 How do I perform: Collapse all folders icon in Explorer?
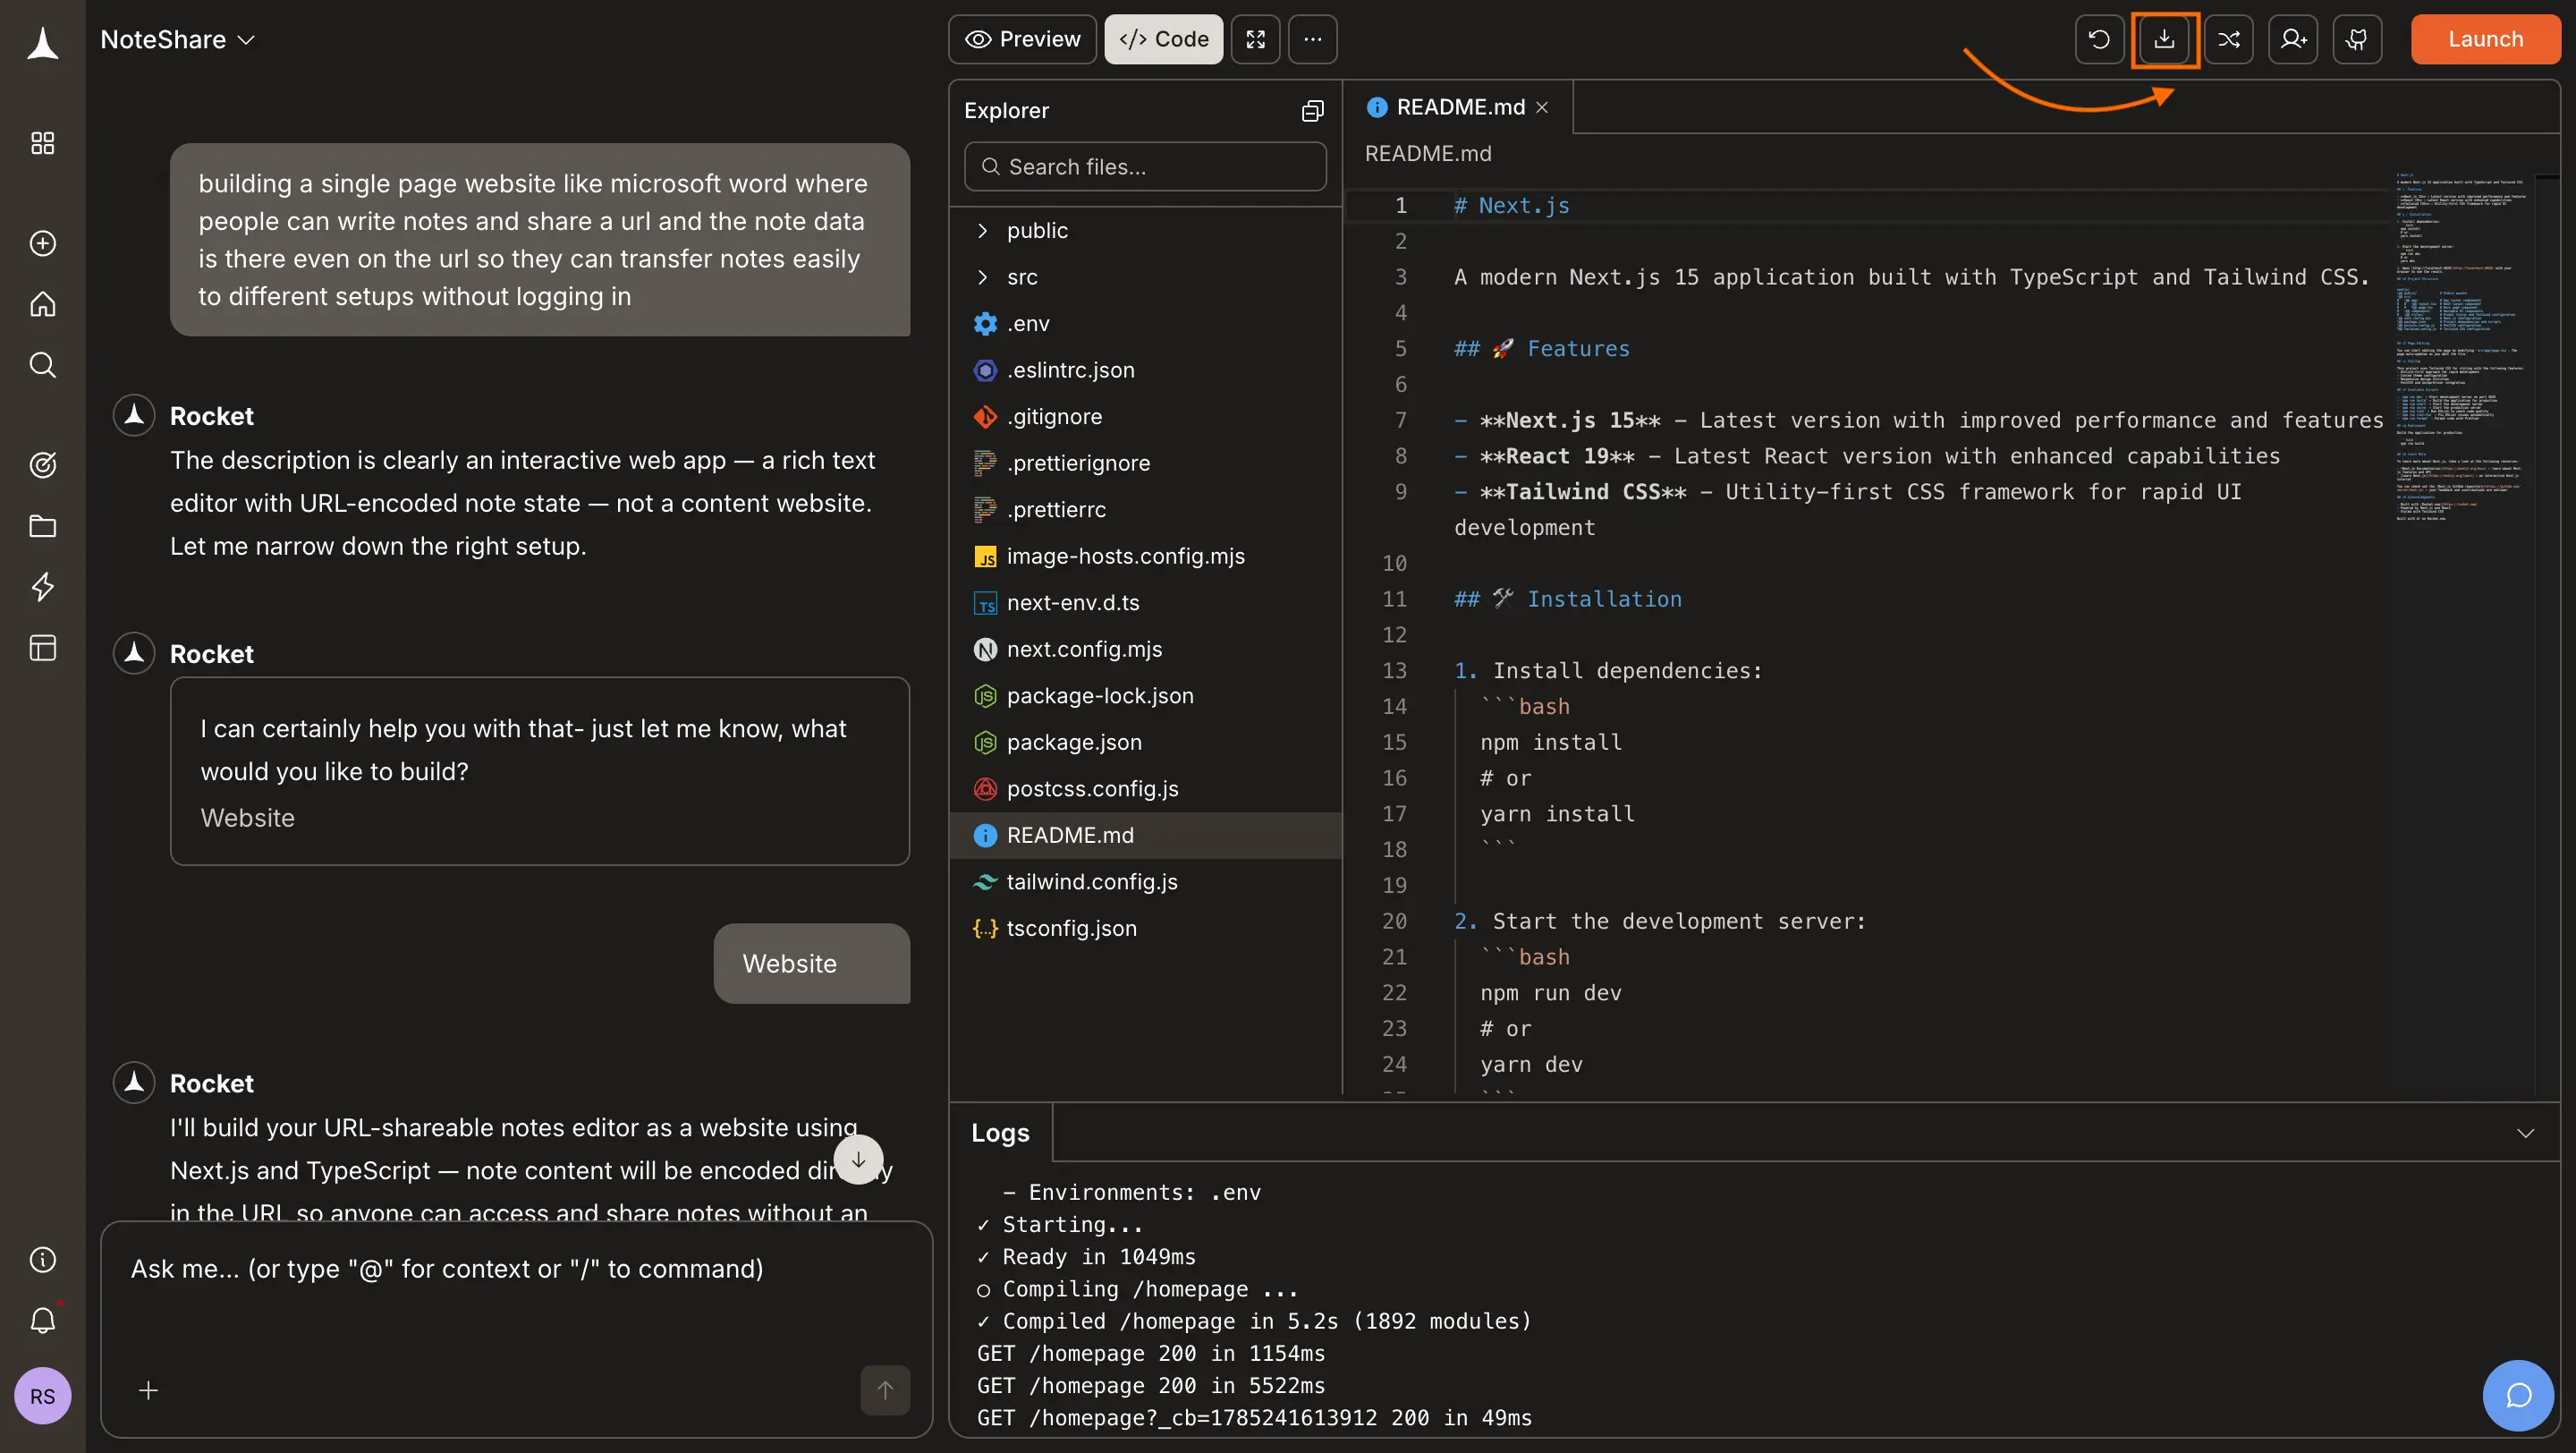1312,111
